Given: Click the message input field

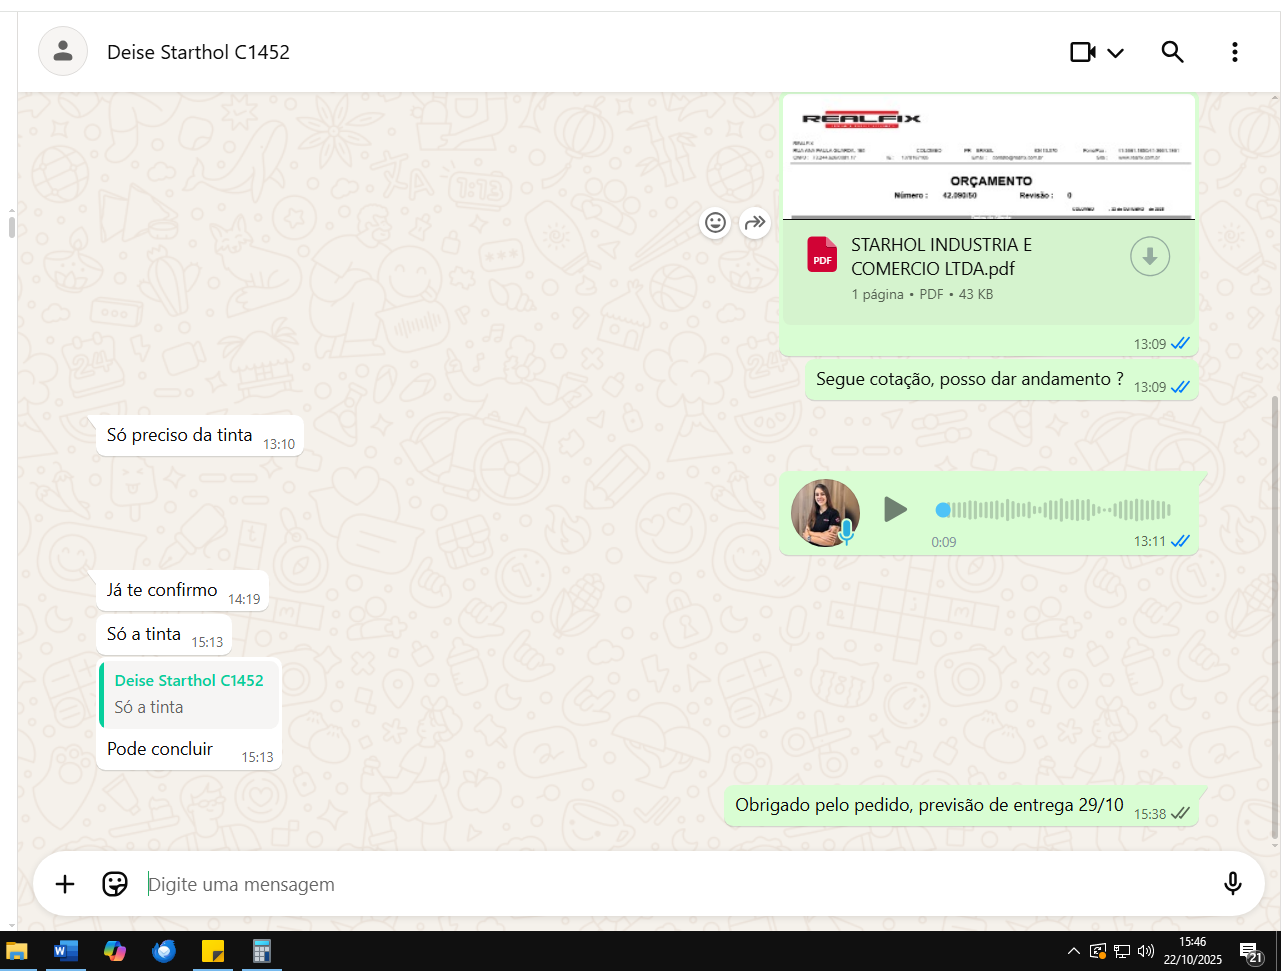Looking at the screenshot, I should [x=670, y=884].
